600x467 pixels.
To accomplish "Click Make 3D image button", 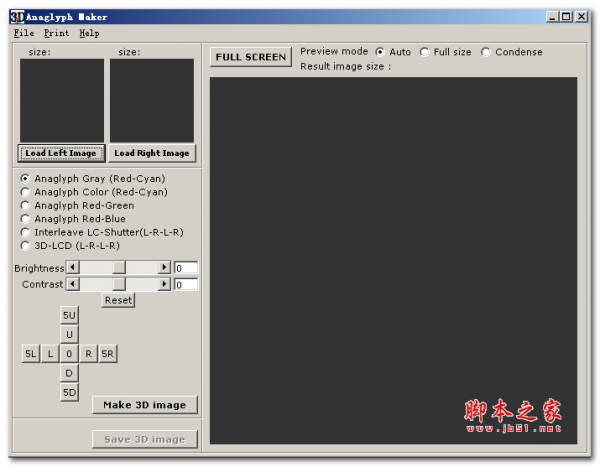I will (145, 405).
